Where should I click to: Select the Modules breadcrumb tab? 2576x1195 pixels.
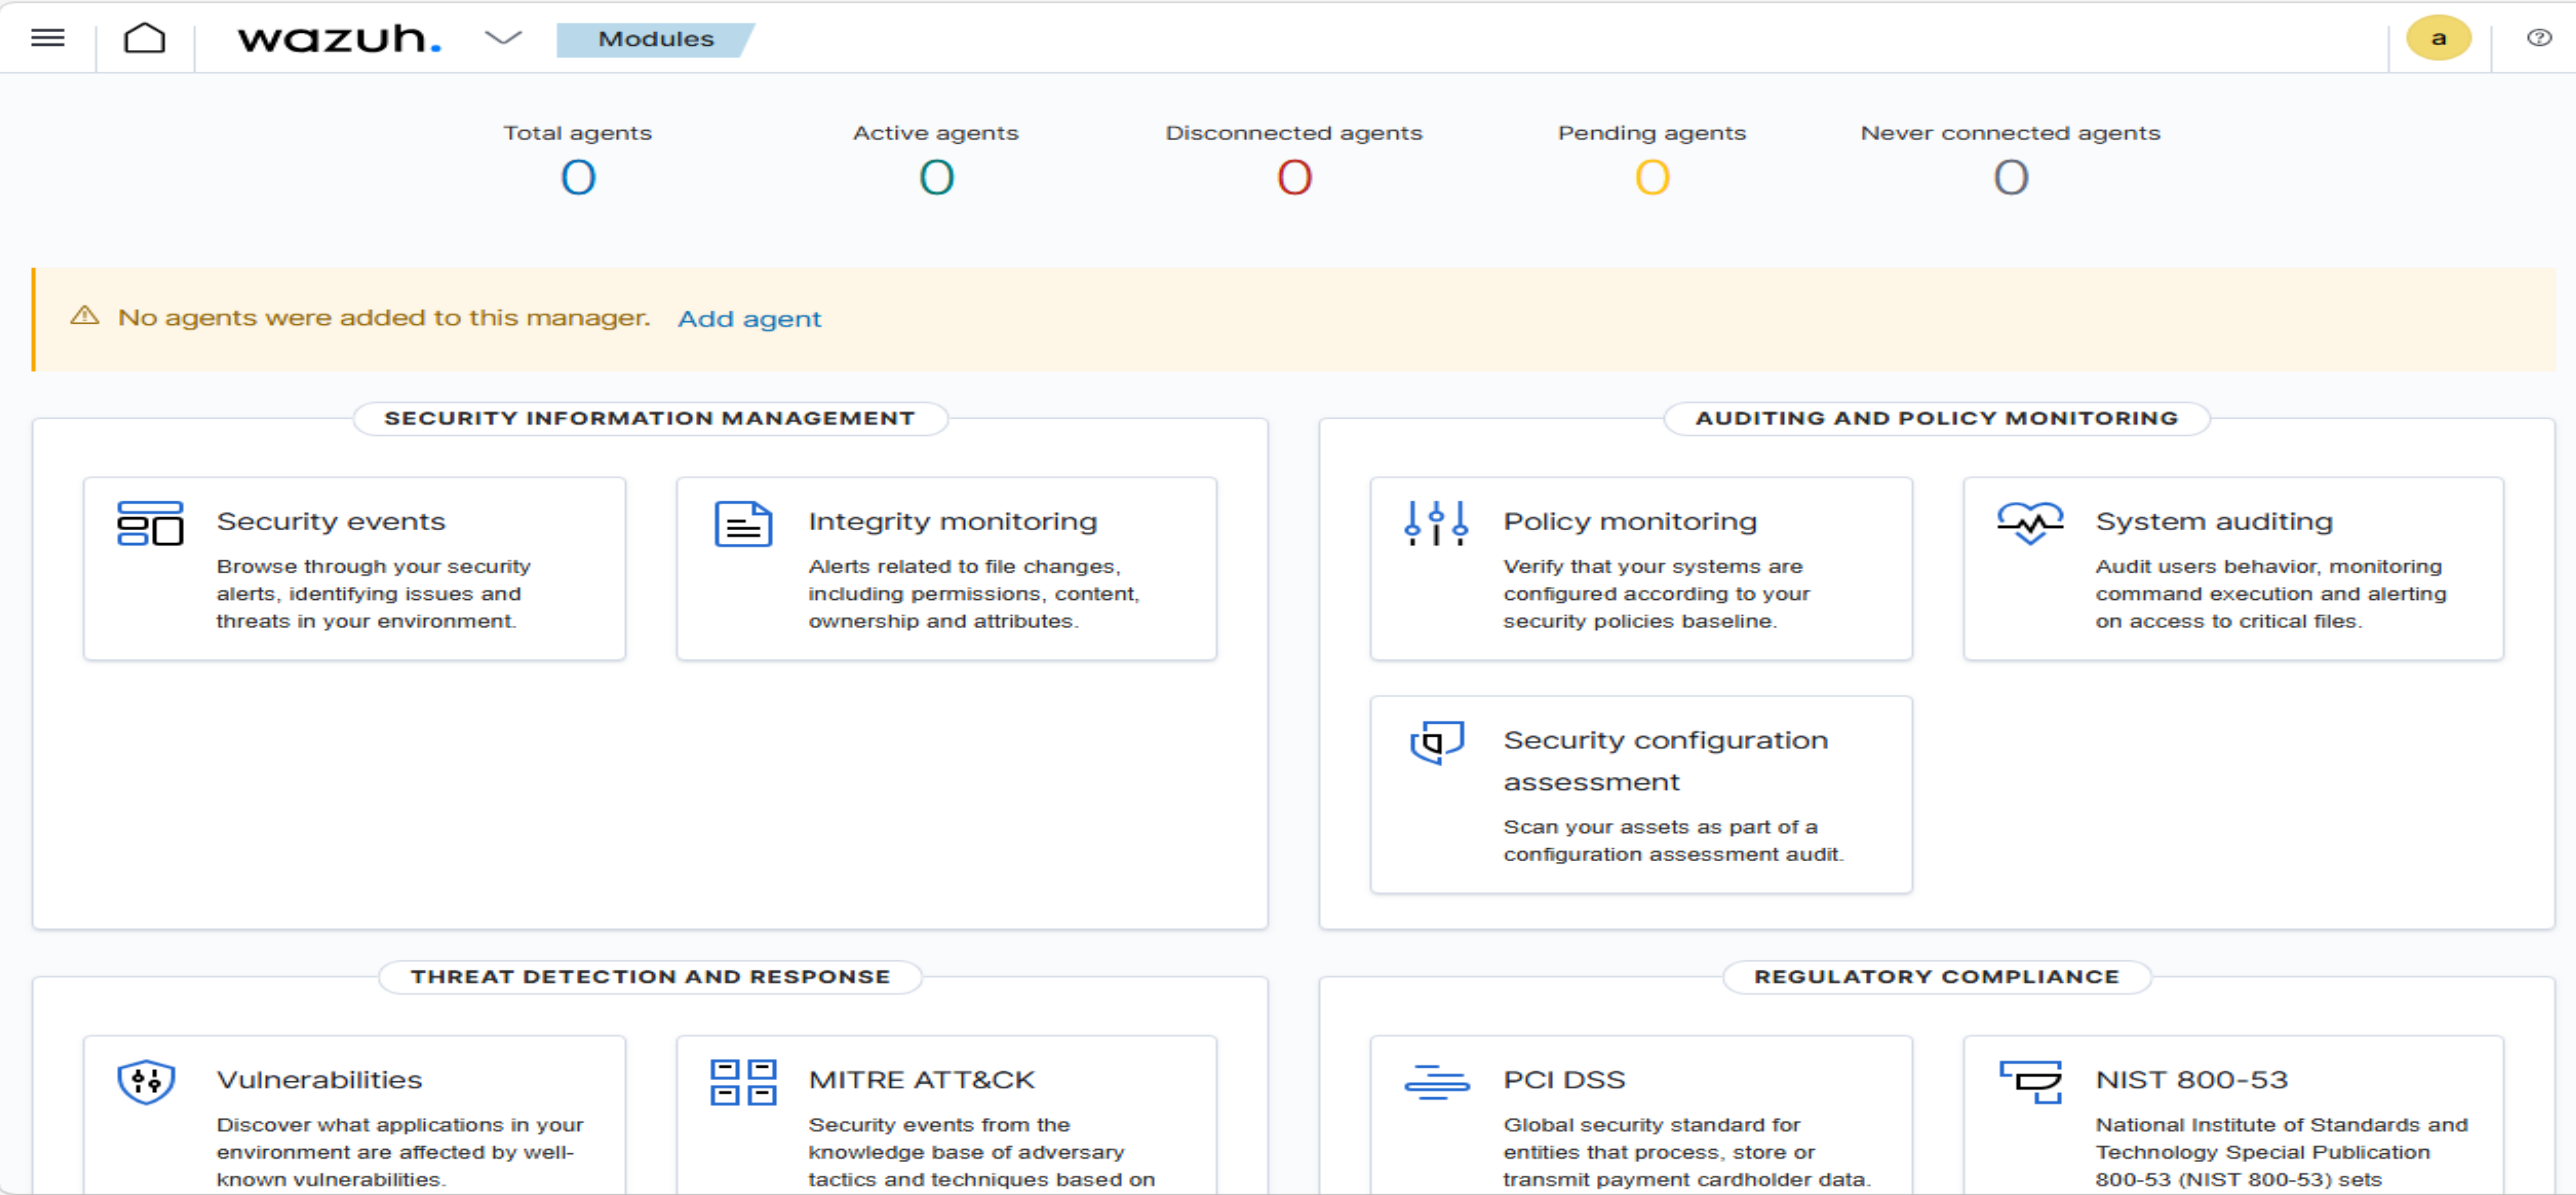click(x=656, y=39)
